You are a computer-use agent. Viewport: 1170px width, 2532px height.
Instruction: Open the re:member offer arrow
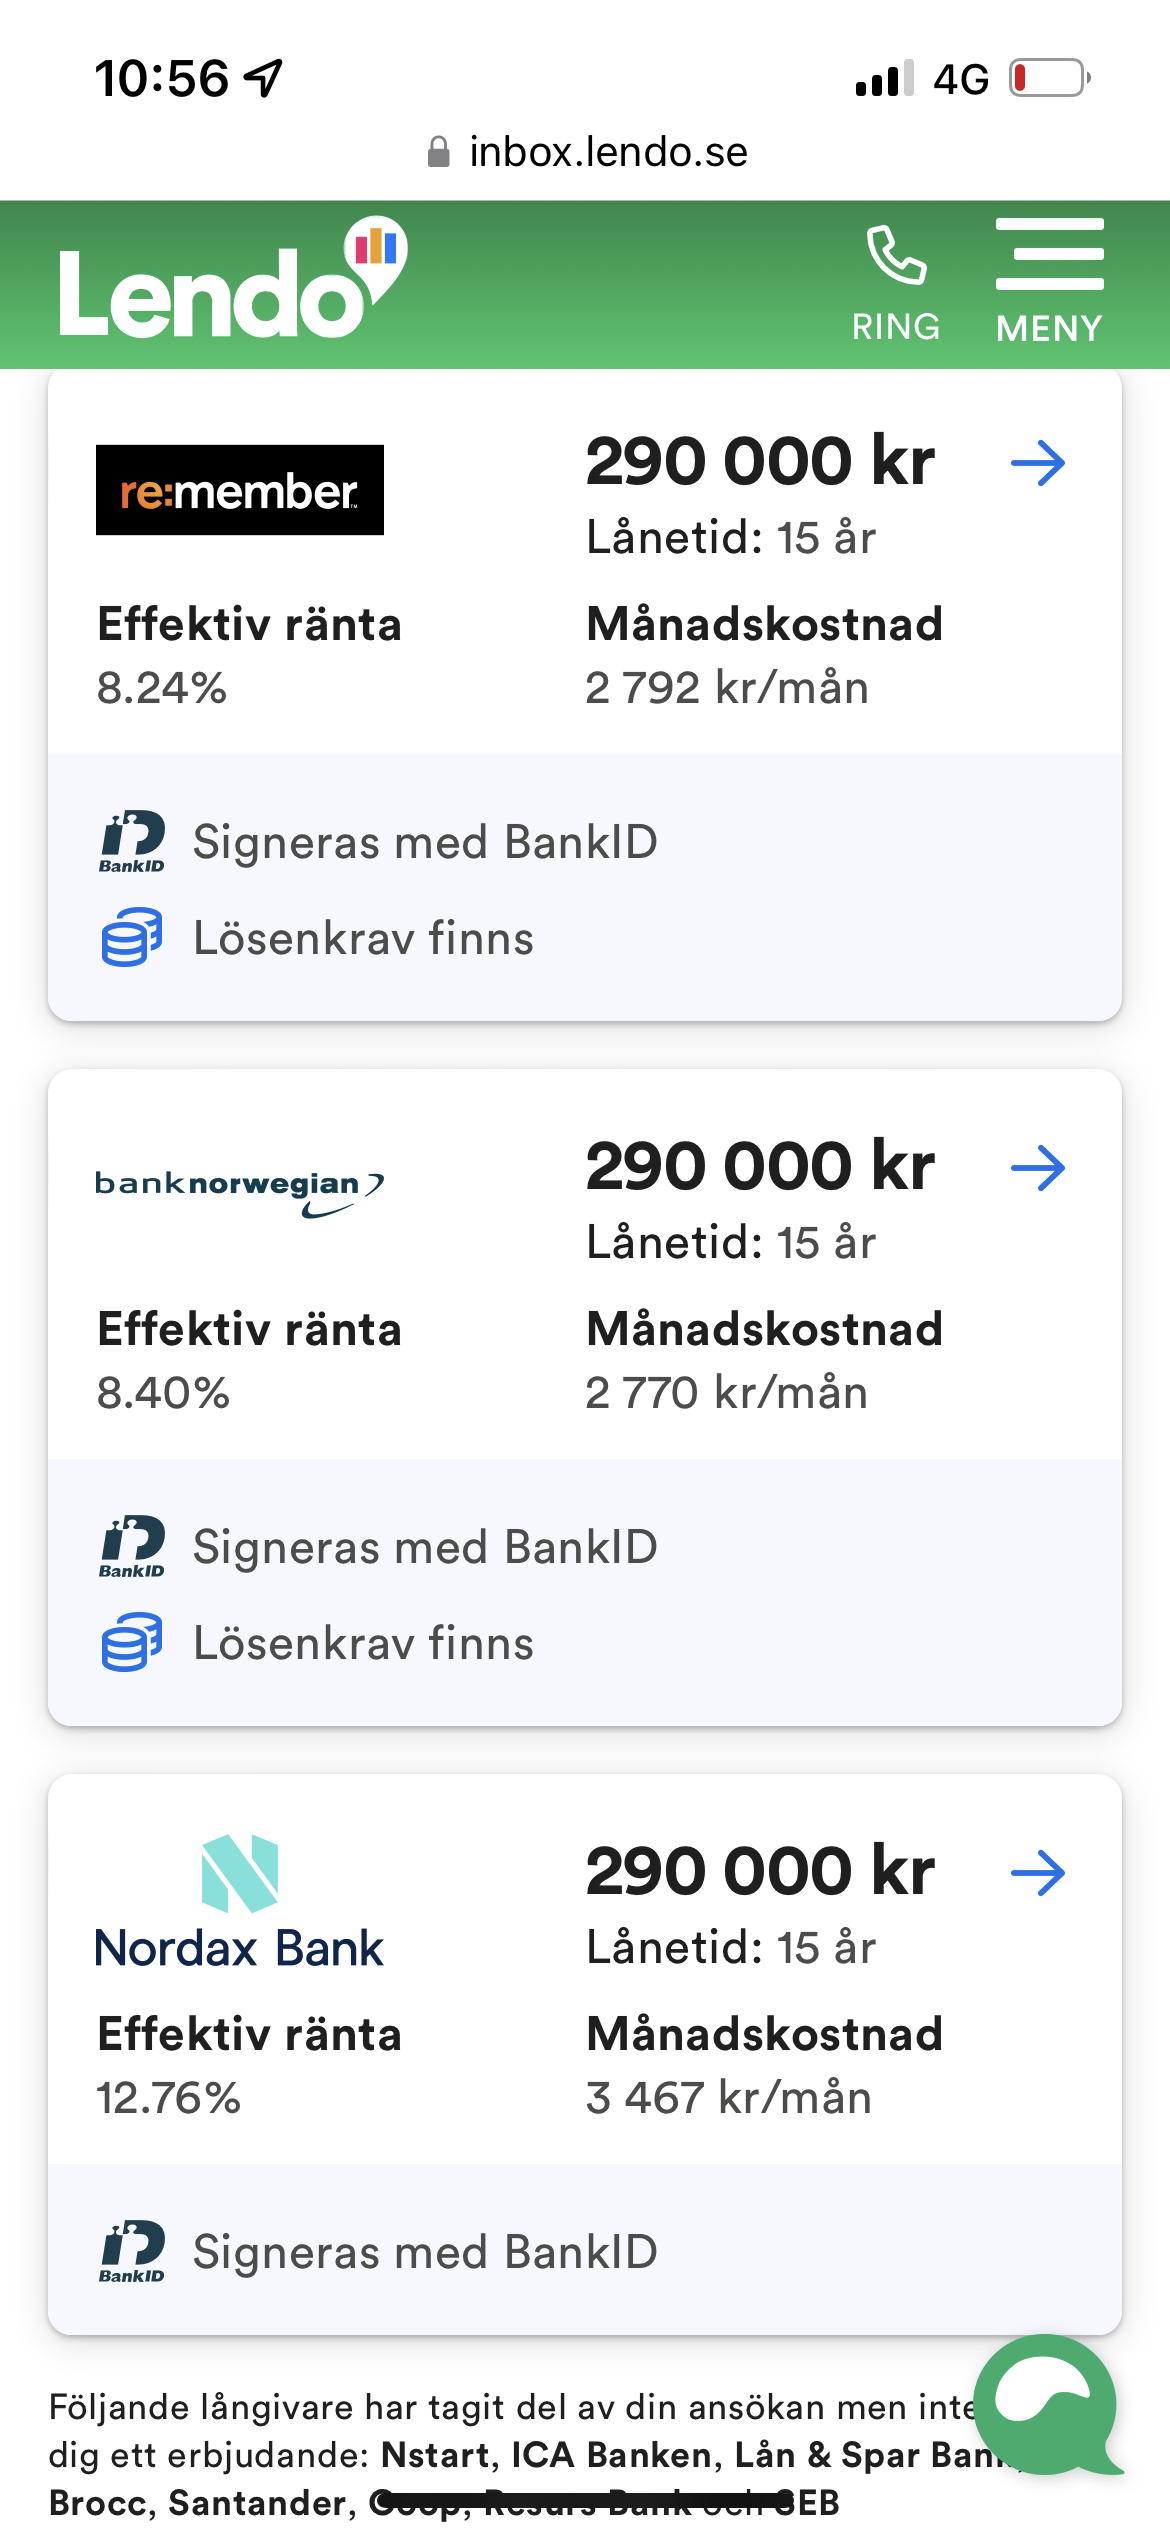pos(1038,463)
